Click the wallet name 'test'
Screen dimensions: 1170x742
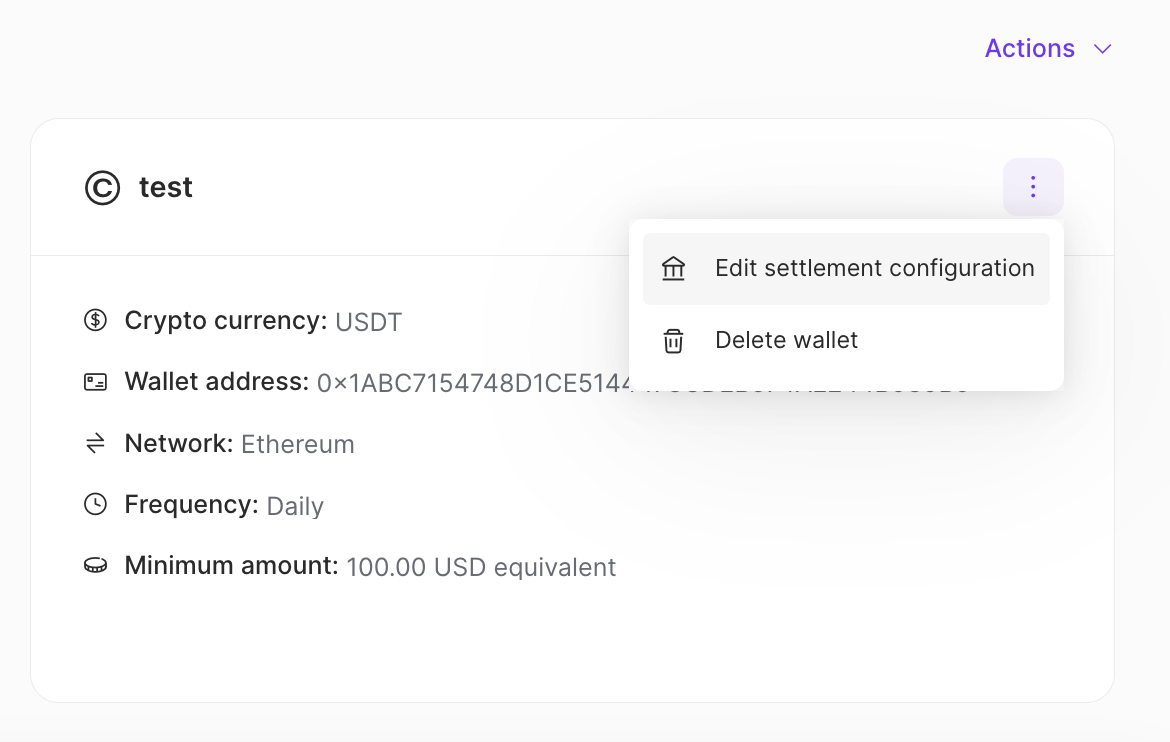pos(166,187)
